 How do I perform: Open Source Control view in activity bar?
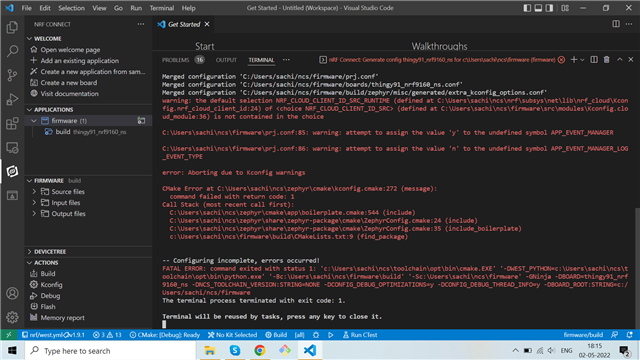coord(12,75)
